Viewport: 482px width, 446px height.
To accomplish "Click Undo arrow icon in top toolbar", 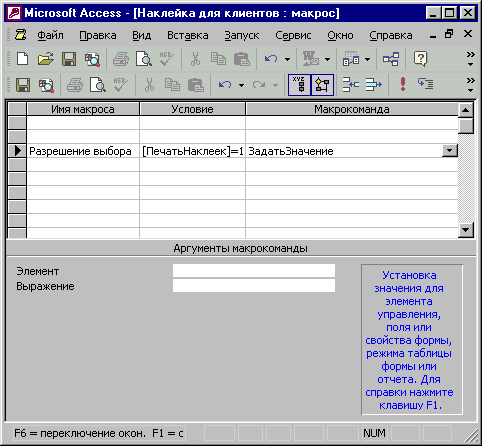I will (x=271, y=59).
